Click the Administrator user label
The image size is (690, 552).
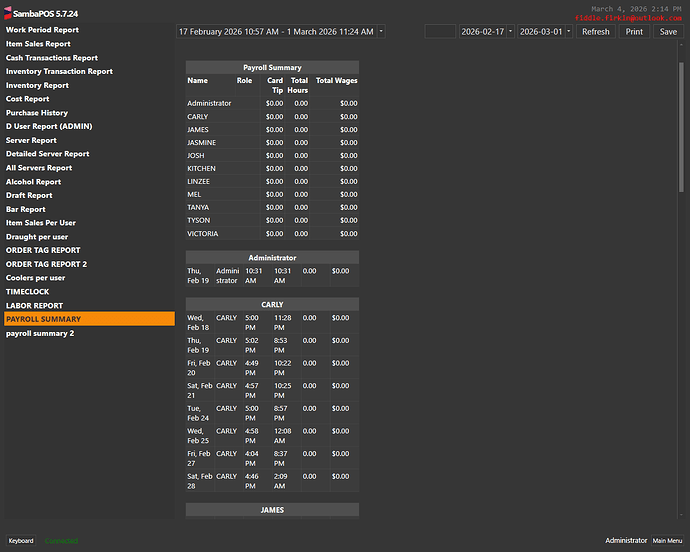626,541
